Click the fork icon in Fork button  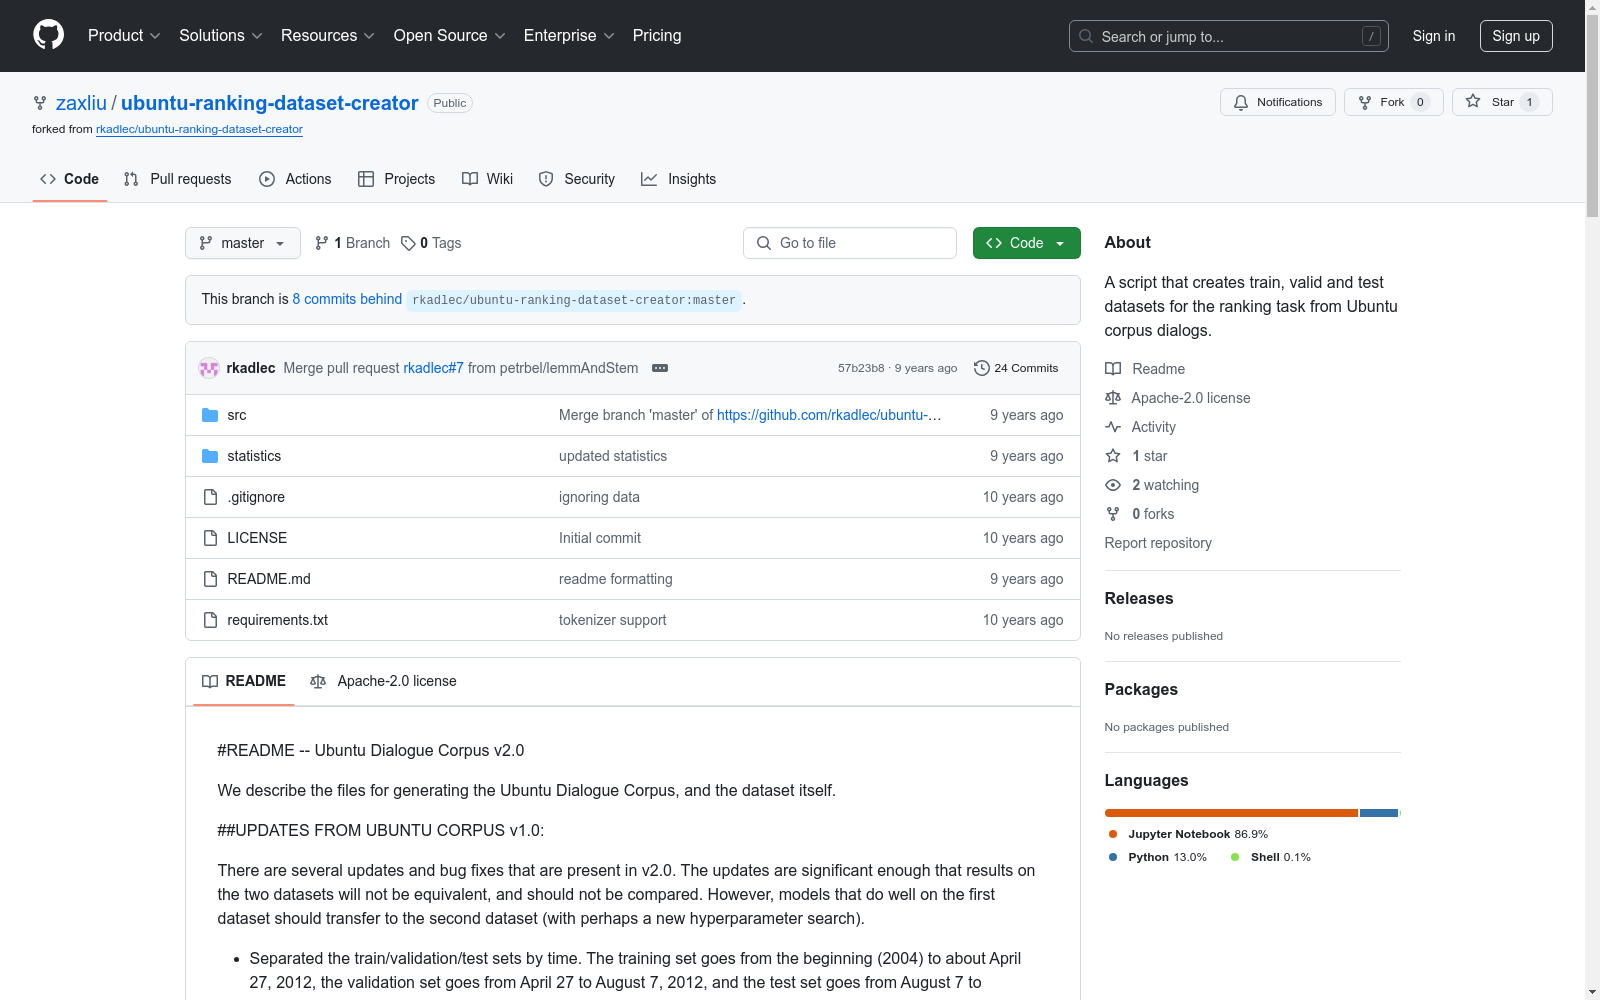pos(1365,102)
